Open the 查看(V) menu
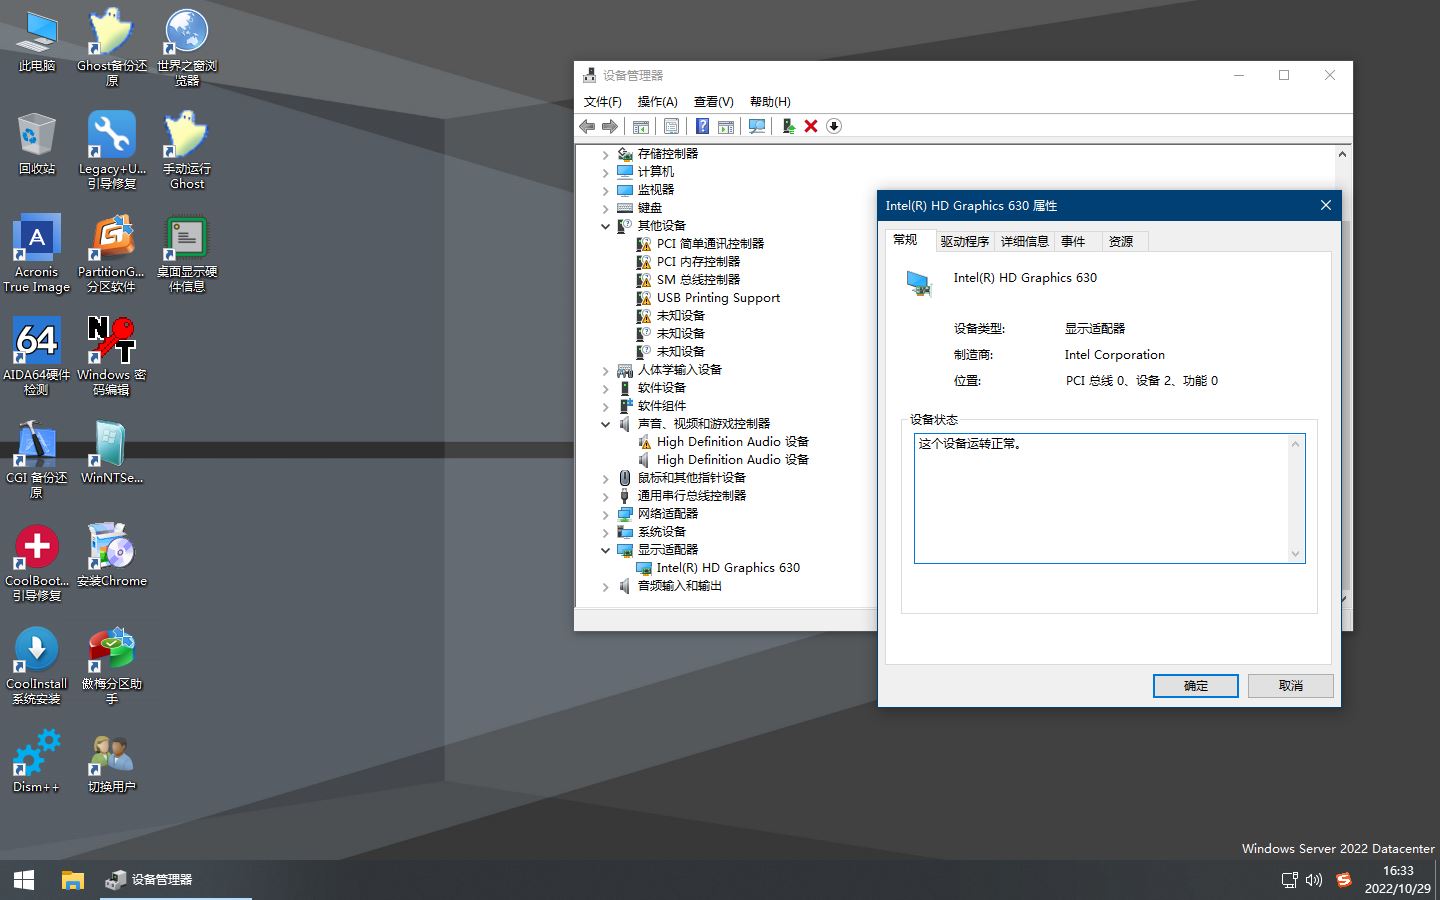Viewport: 1440px width, 900px height. click(x=714, y=102)
